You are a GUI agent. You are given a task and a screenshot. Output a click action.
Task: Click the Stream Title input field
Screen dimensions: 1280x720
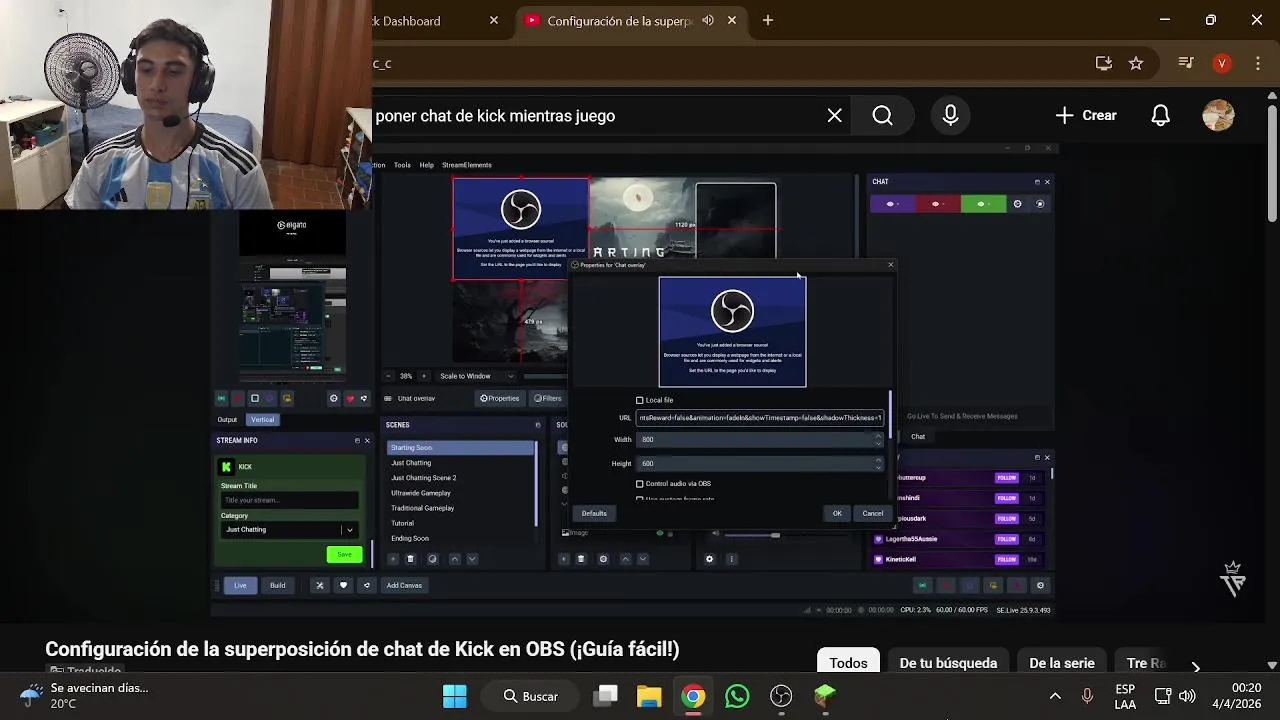point(289,500)
